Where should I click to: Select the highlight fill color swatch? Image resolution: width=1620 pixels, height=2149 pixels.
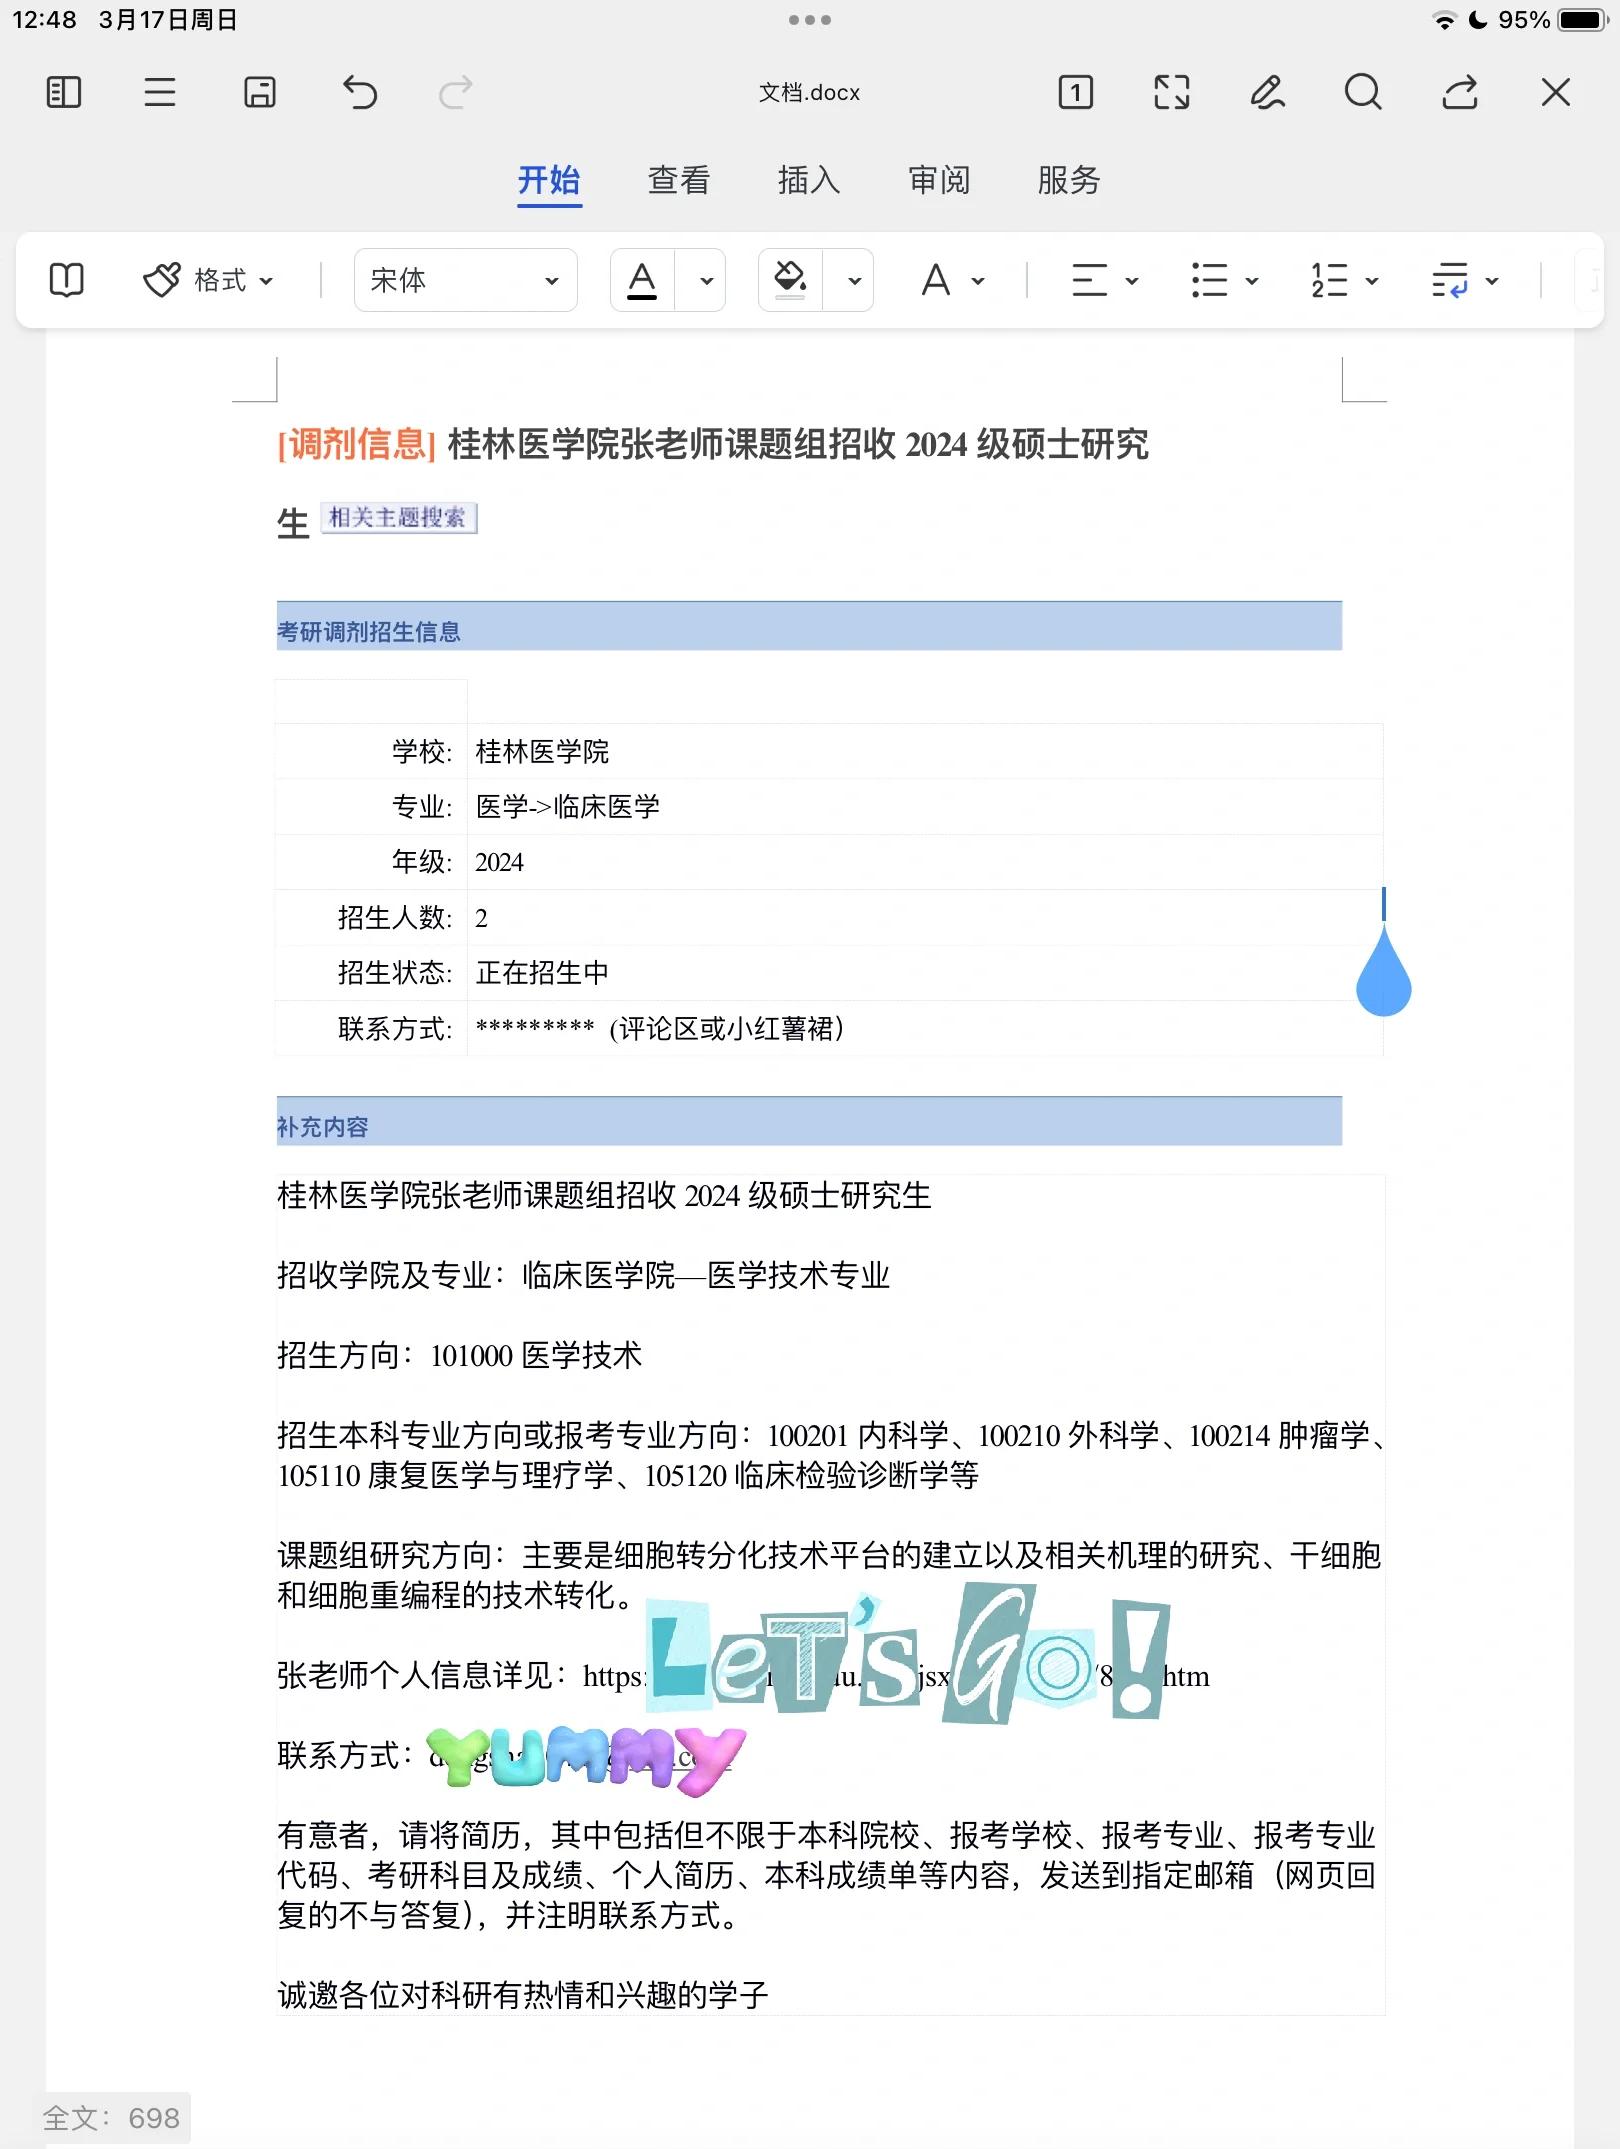788,280
